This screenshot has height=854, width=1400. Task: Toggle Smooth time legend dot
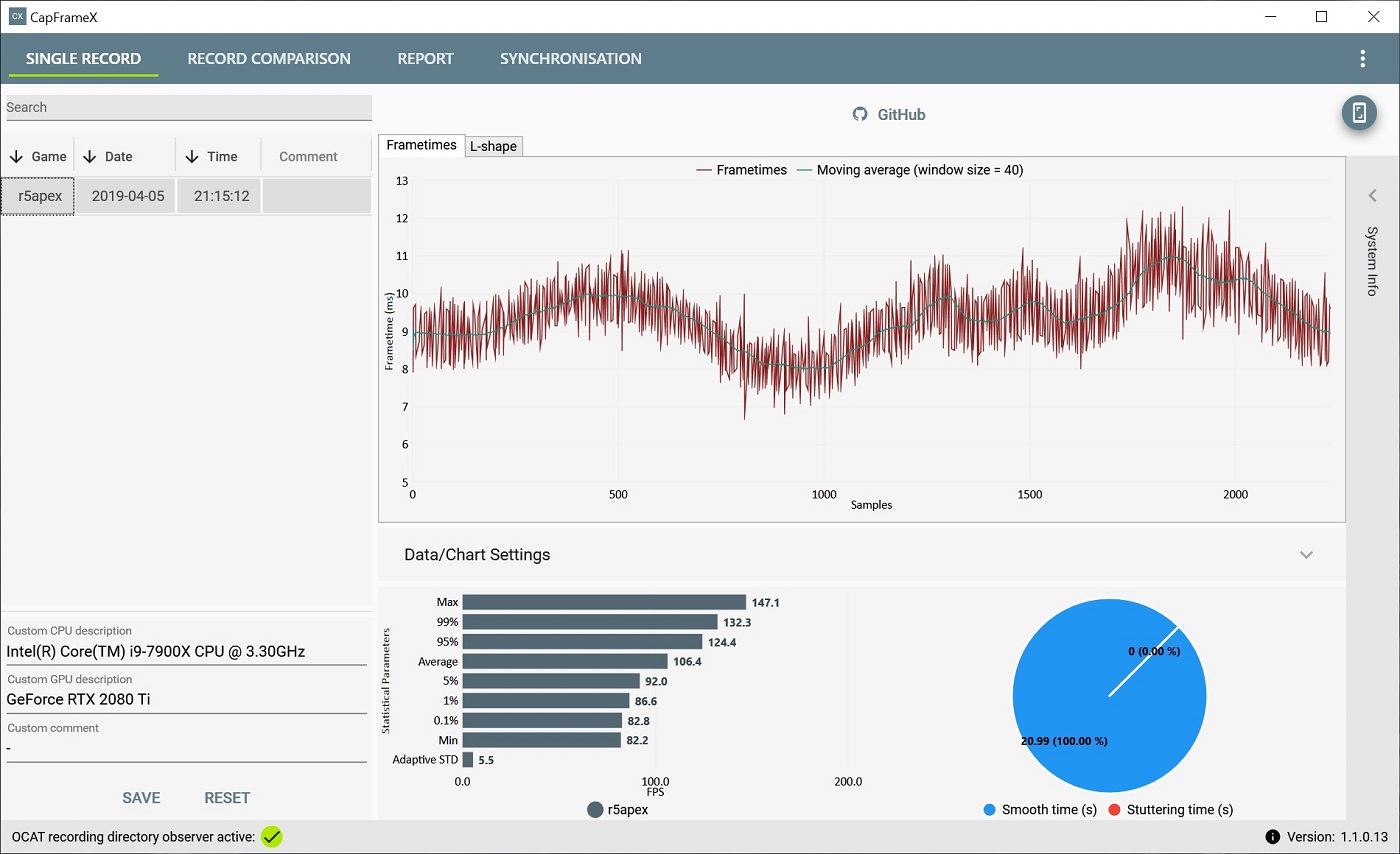(x=989, y=809)
